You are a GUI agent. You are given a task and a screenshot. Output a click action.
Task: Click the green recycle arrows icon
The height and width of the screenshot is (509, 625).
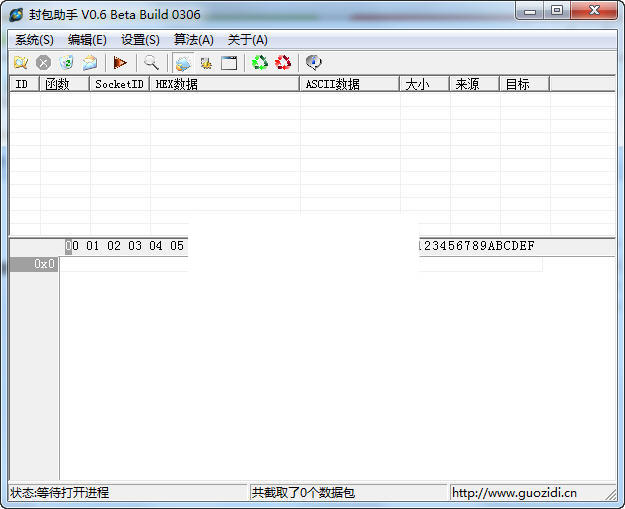[x=260, y=62]
